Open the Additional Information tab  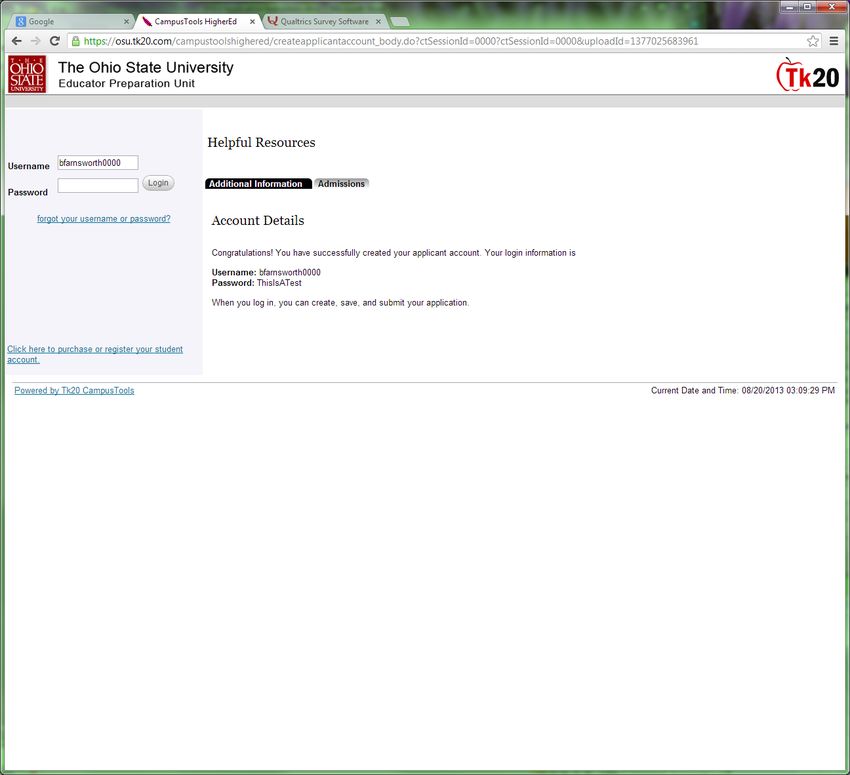coord(258,184)
